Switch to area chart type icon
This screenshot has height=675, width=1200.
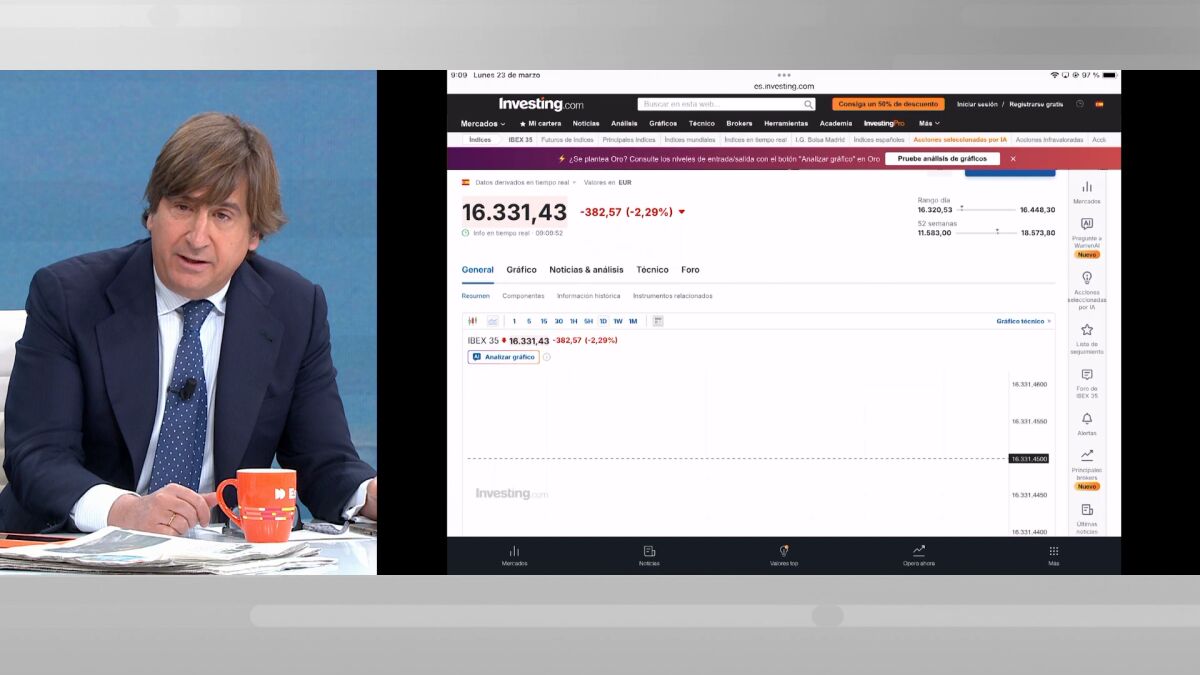point(493,321)
